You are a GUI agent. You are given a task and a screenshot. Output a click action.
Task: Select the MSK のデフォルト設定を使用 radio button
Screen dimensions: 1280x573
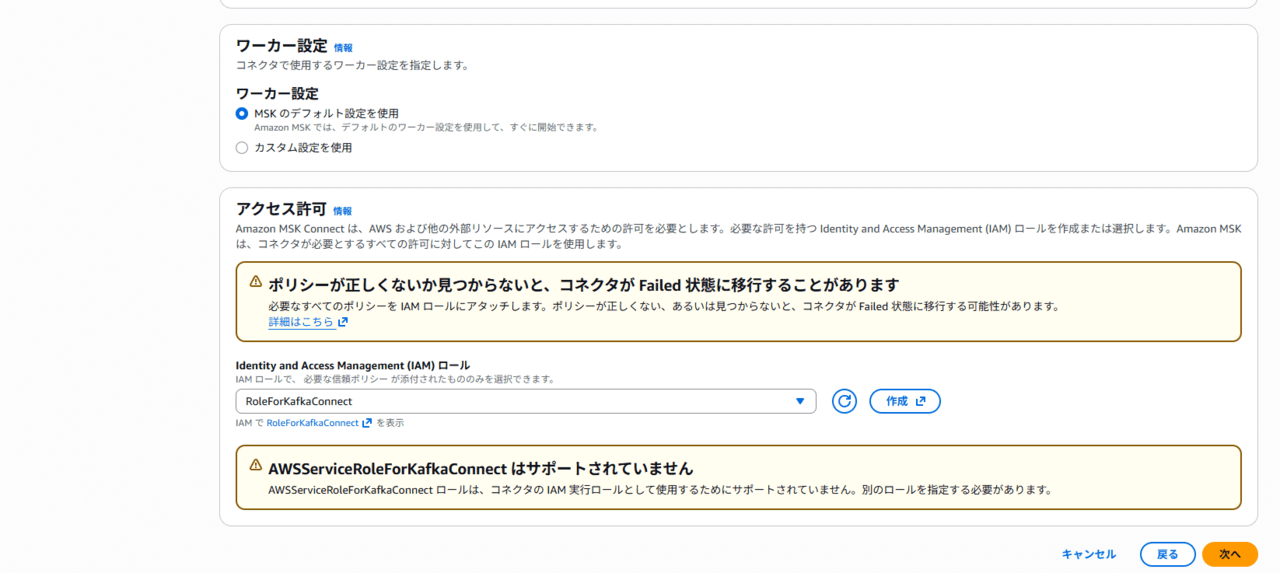[x=242, y=114]
